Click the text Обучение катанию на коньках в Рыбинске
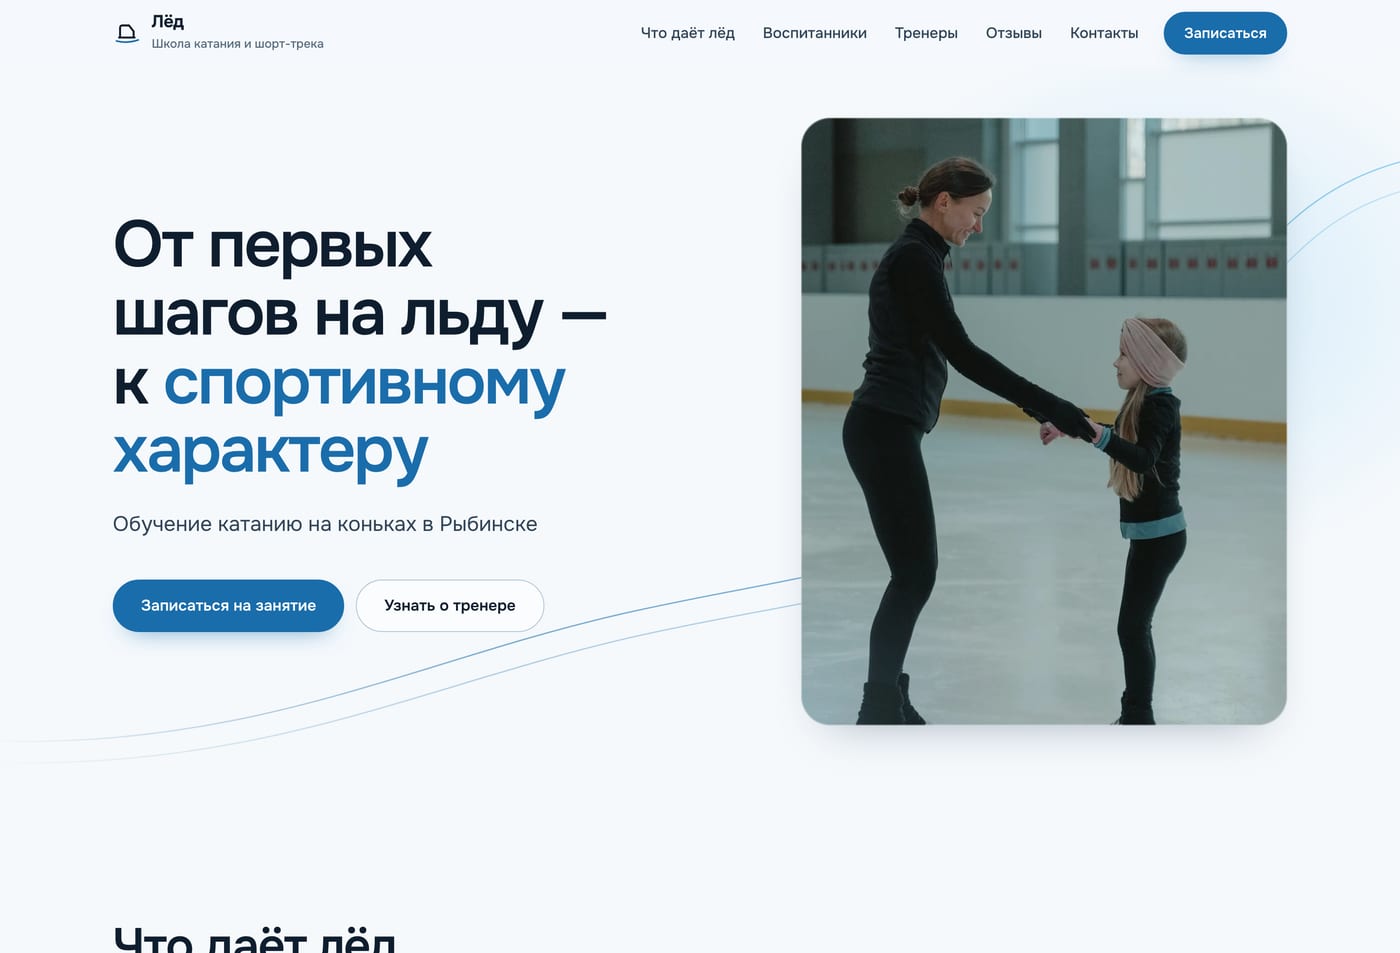The width and height of the screenshot is (1400, 953). coord(325,524)
